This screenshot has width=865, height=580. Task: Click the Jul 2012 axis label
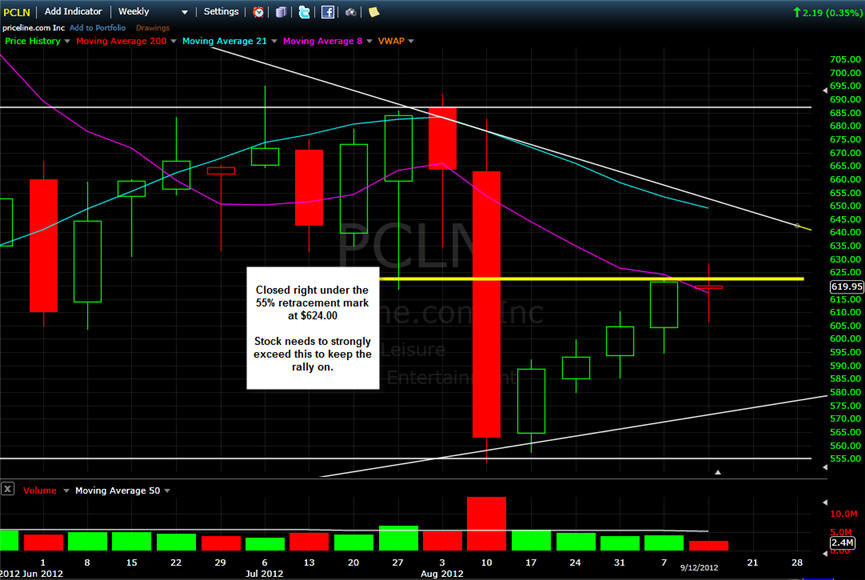[264, 574]
